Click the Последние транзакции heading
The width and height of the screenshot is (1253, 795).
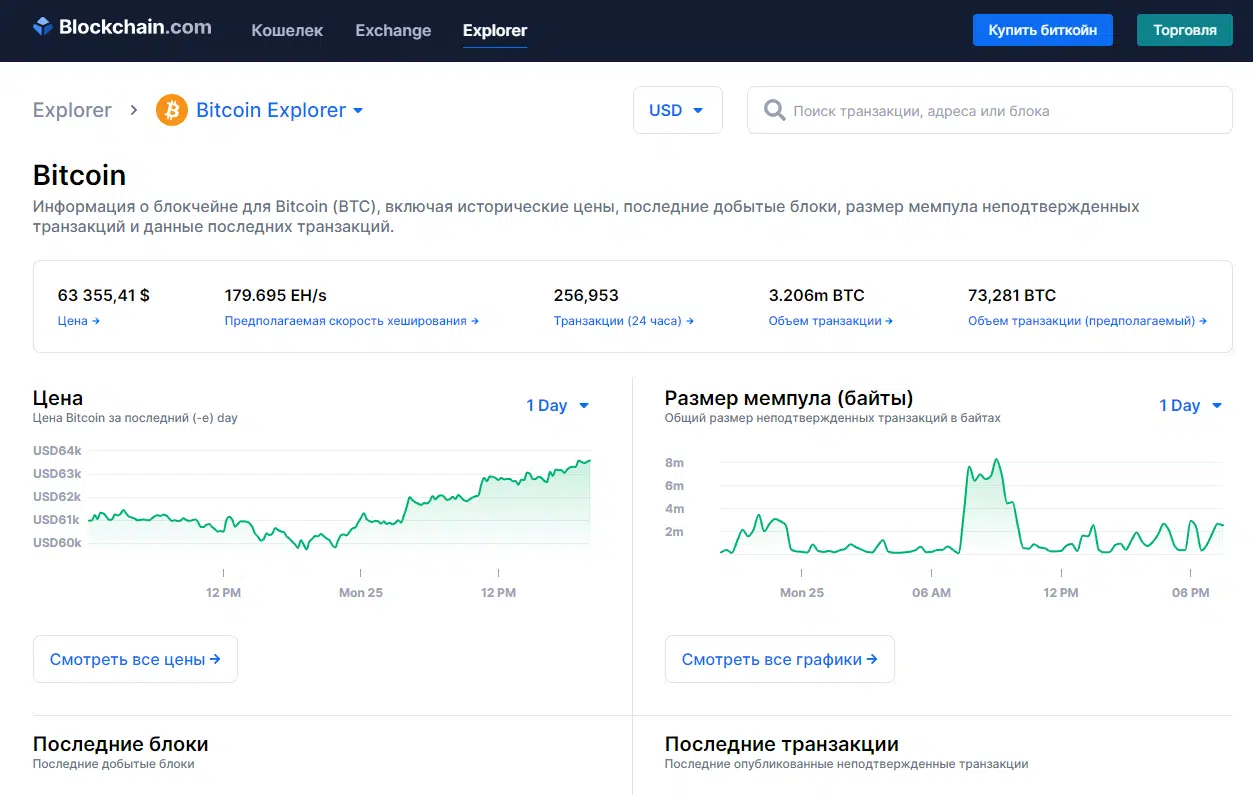pos(782,744)
